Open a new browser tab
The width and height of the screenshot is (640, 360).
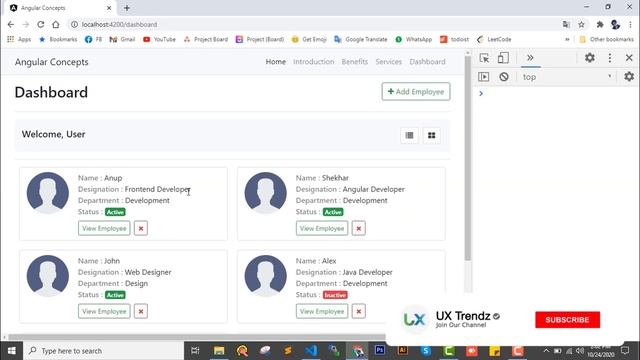(127, 8)
